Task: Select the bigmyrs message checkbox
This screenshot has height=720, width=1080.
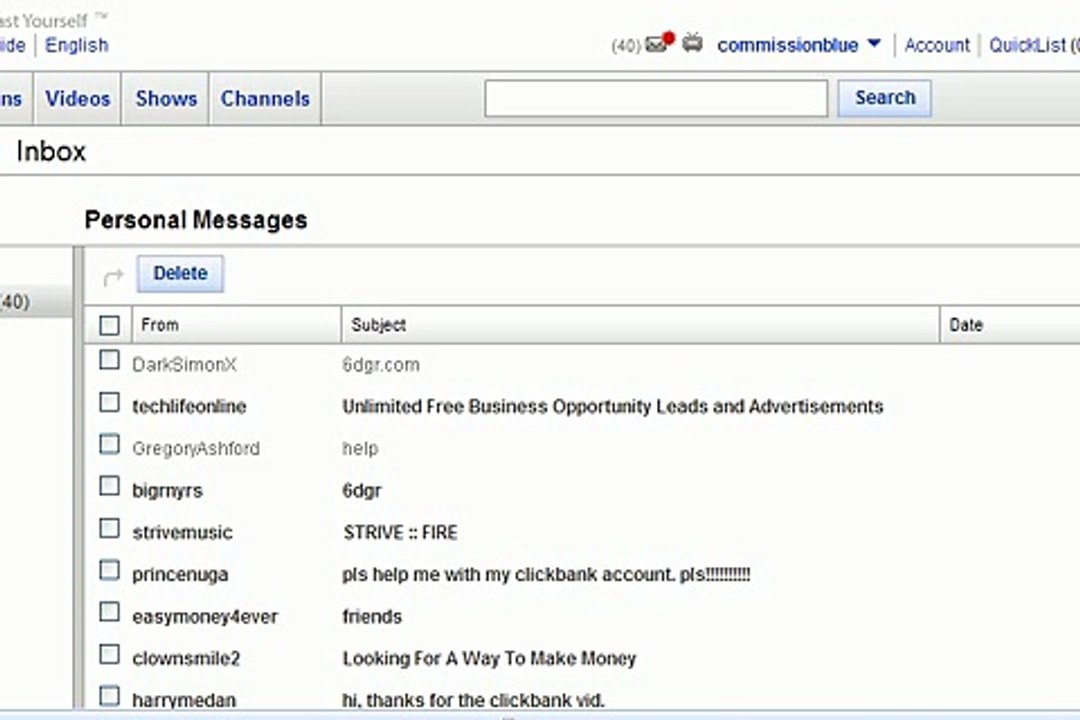Action: (x=109, y=486)
